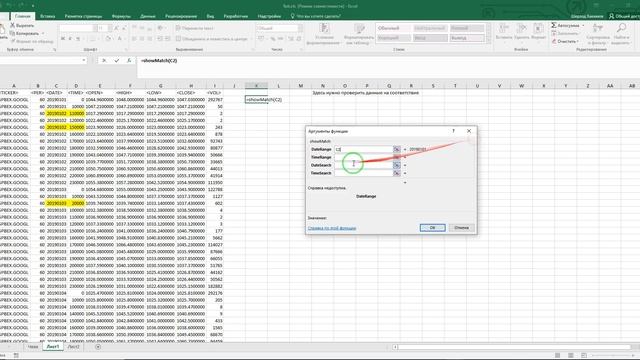Open Sort and Filter (Сортировка и фильтр)
Screen dimensions: 640x360
tap(598, 34)
